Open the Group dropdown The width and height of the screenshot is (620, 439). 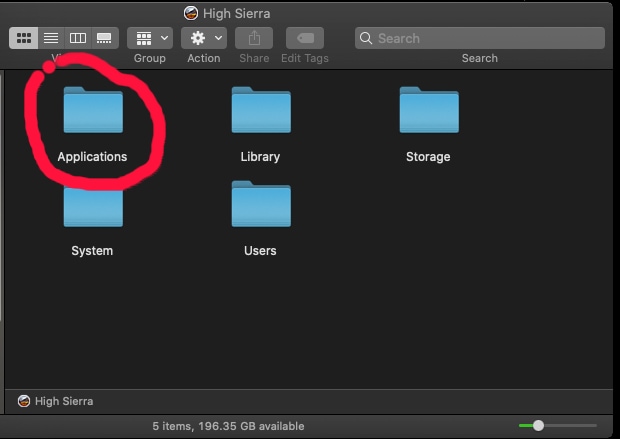tap(150, 38)
